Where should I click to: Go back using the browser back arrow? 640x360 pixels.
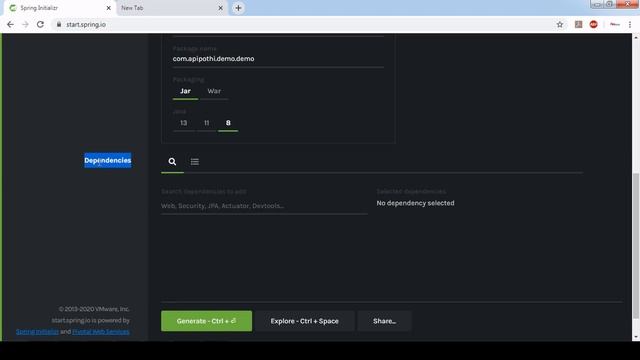click(x=10, y=24)
